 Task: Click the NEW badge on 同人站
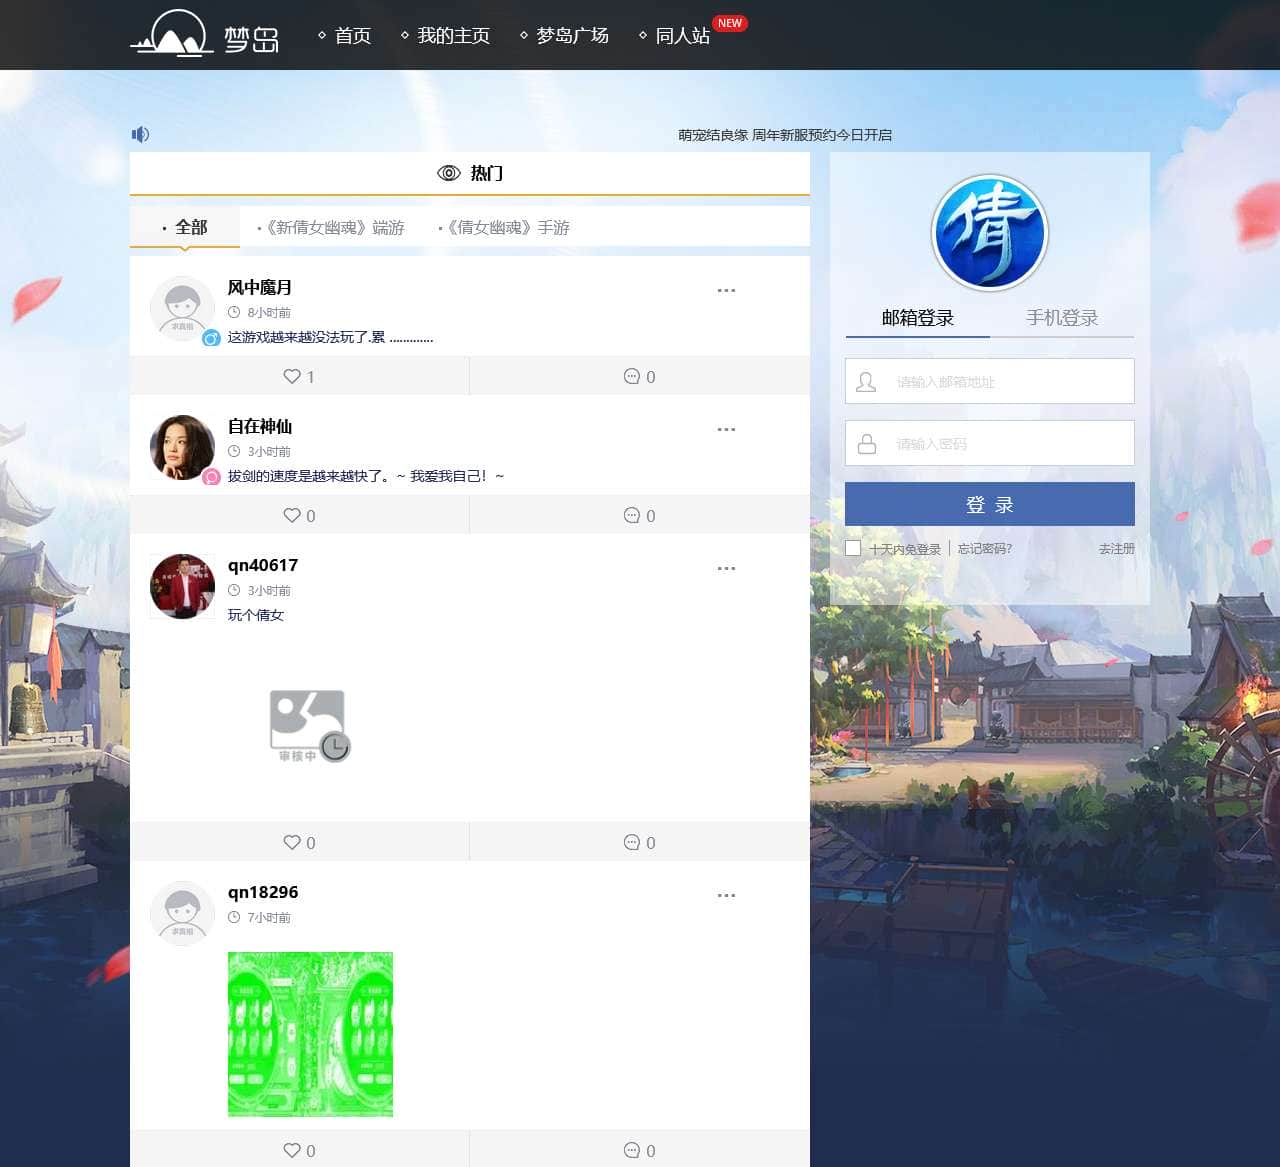click(730, 23)
